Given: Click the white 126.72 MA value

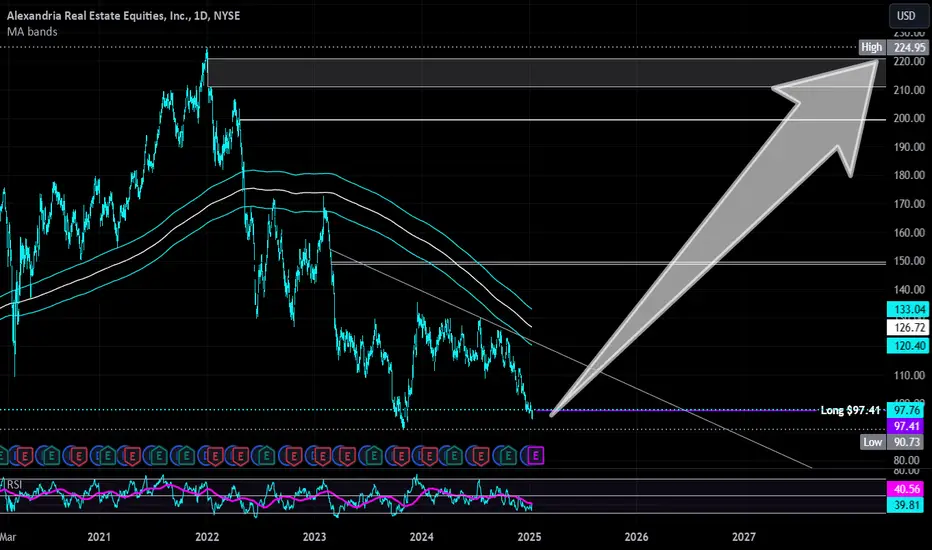Looking at the screenshot, I should (909, 328).
